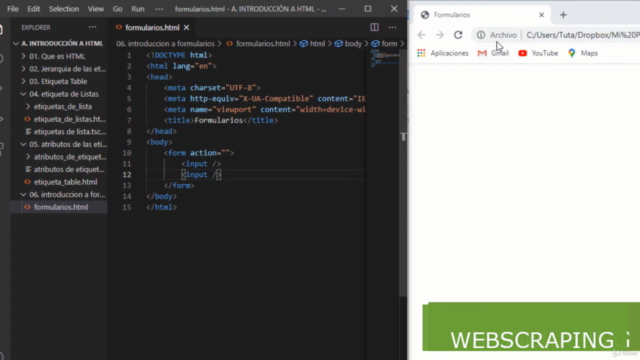This screenshot has width=640, height=360.
Task: Maximize the VS Code window
Action: (368, 9)
